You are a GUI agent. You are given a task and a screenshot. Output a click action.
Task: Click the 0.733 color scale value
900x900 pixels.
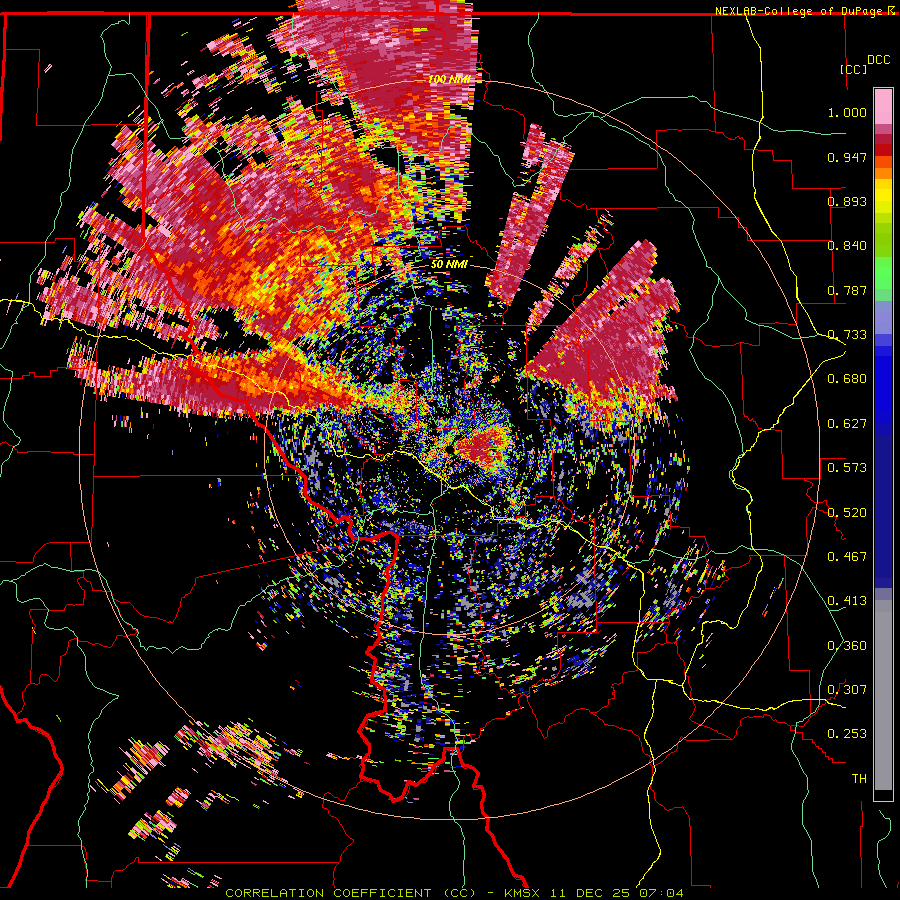(x=847, y=335)
